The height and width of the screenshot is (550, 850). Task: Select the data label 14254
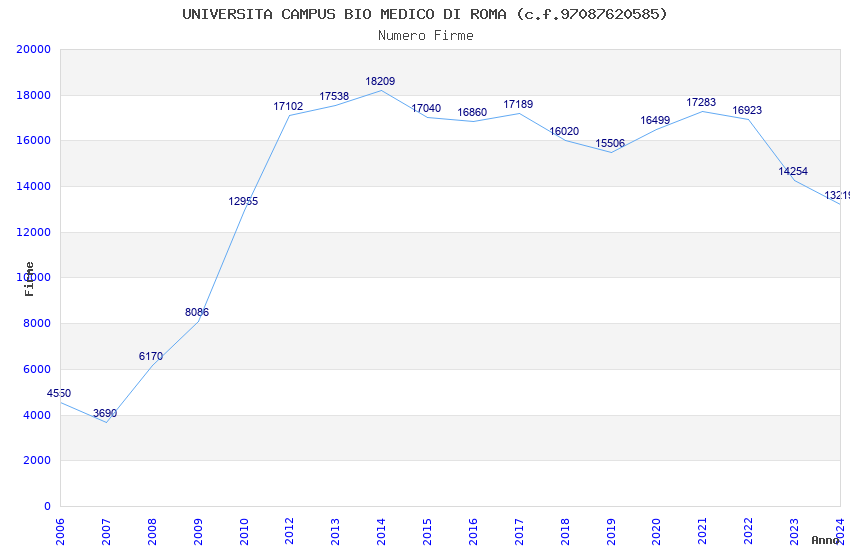pyautogui.click(x=793, y=171)
